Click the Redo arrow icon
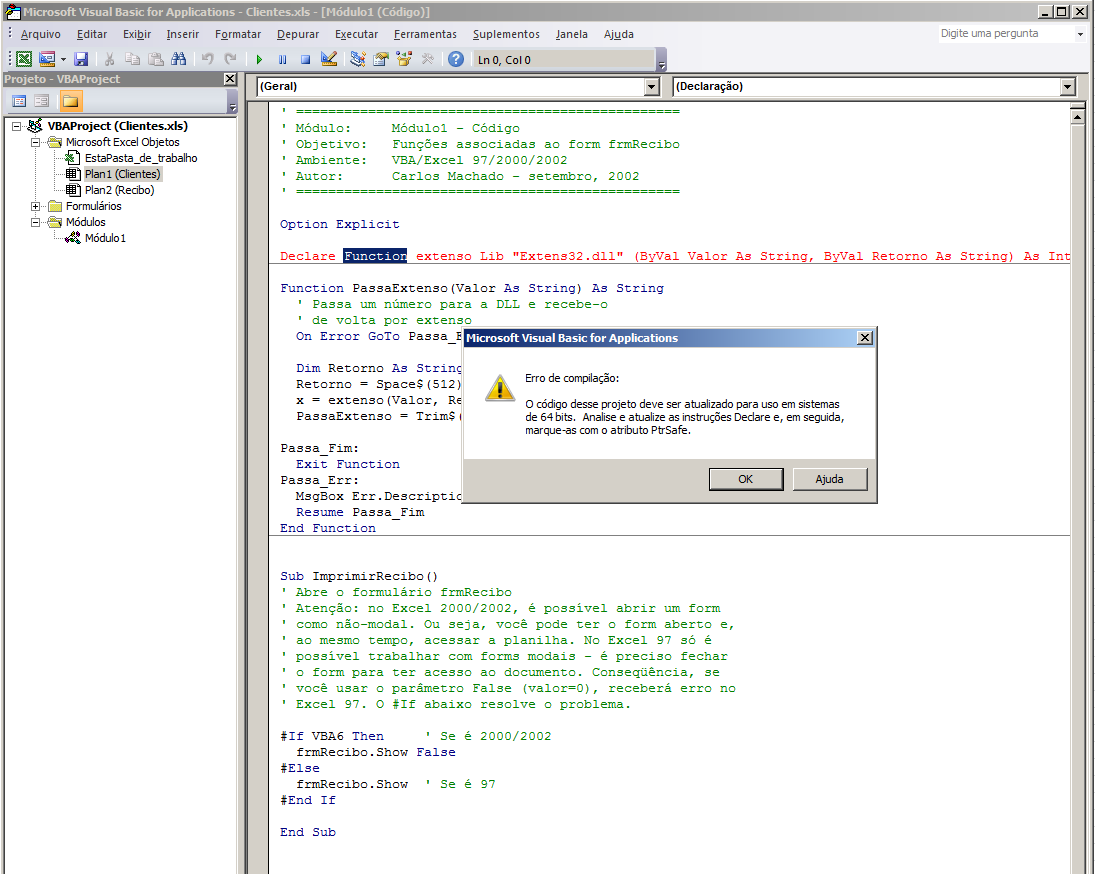Screen dimensions: 1095x874 (230, 59)
